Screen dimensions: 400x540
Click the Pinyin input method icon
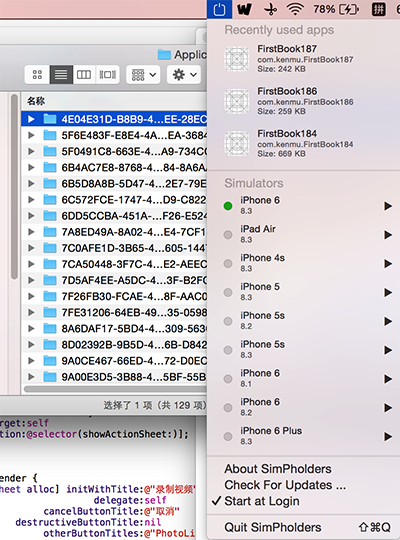378,9
